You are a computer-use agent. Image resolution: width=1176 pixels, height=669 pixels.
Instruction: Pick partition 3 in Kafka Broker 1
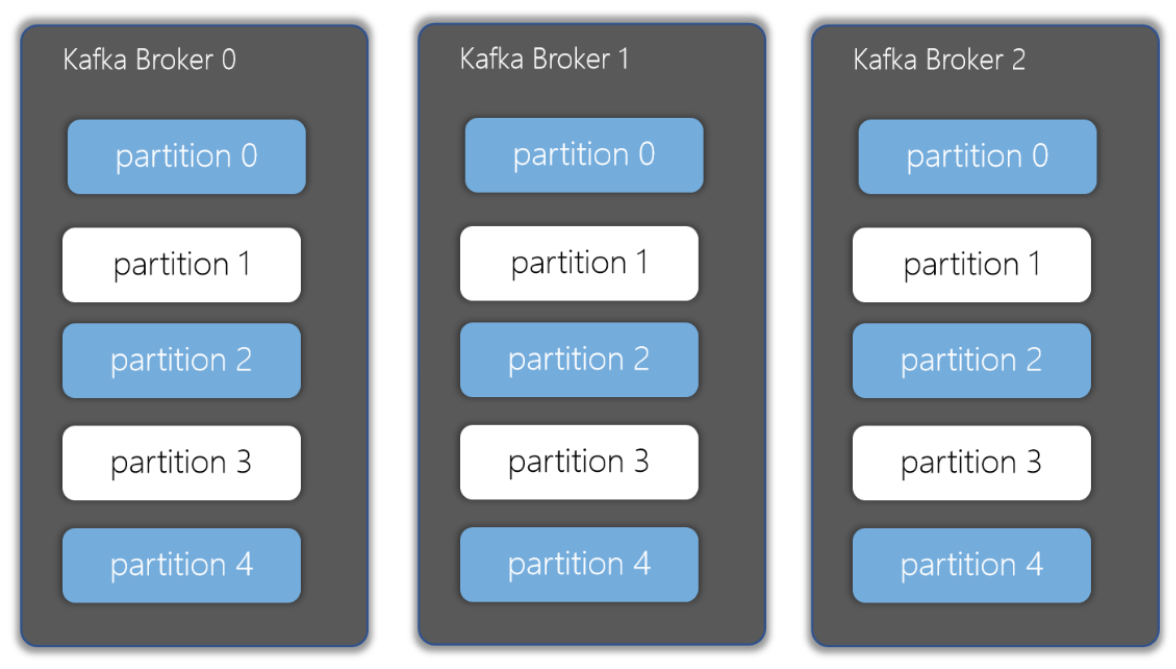point(579,462)
